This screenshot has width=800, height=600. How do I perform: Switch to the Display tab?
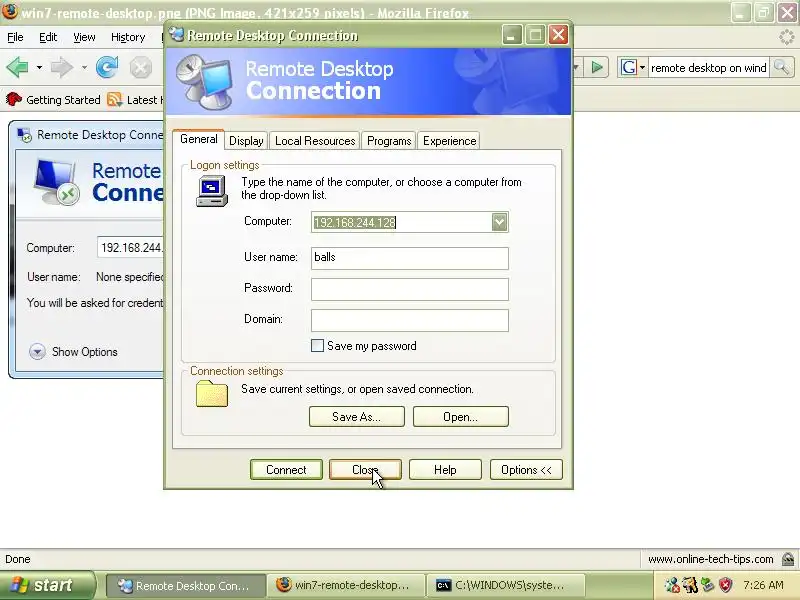click(246, 141)
